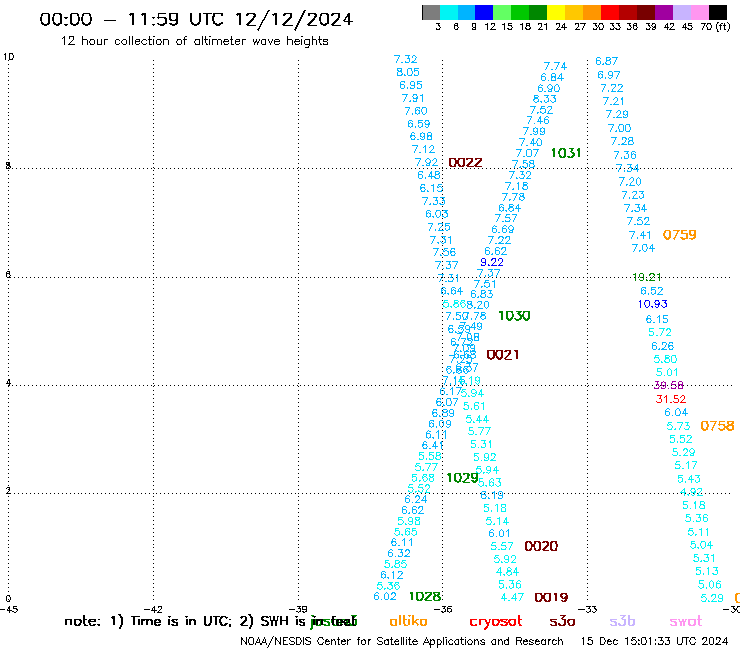Click the wave height value '6.87'
This screenshot has width=740, height=650.
[x=606, y=61]
